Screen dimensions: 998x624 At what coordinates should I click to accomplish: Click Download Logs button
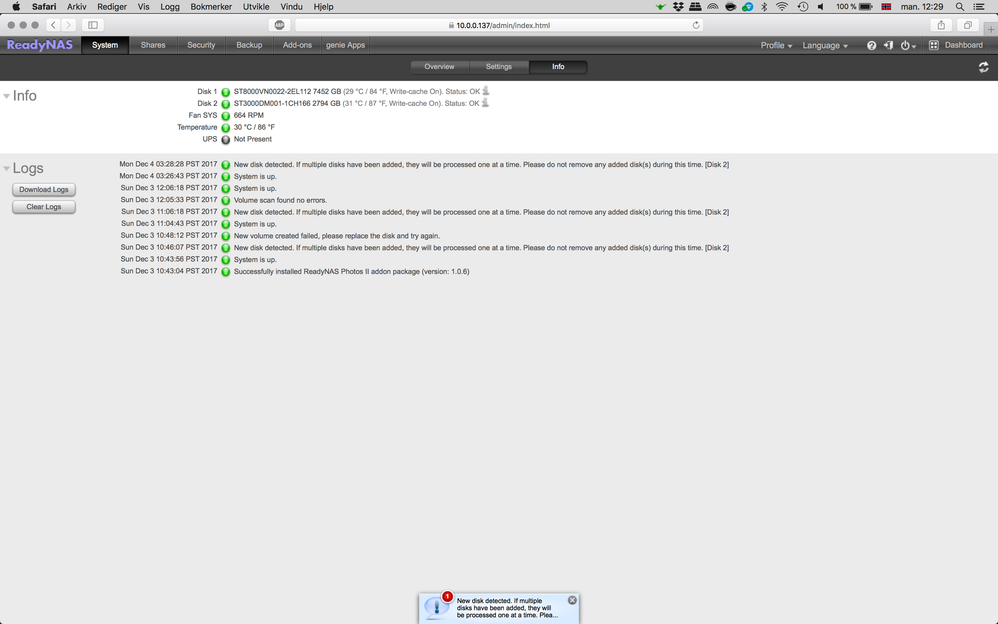coord(44,190)
